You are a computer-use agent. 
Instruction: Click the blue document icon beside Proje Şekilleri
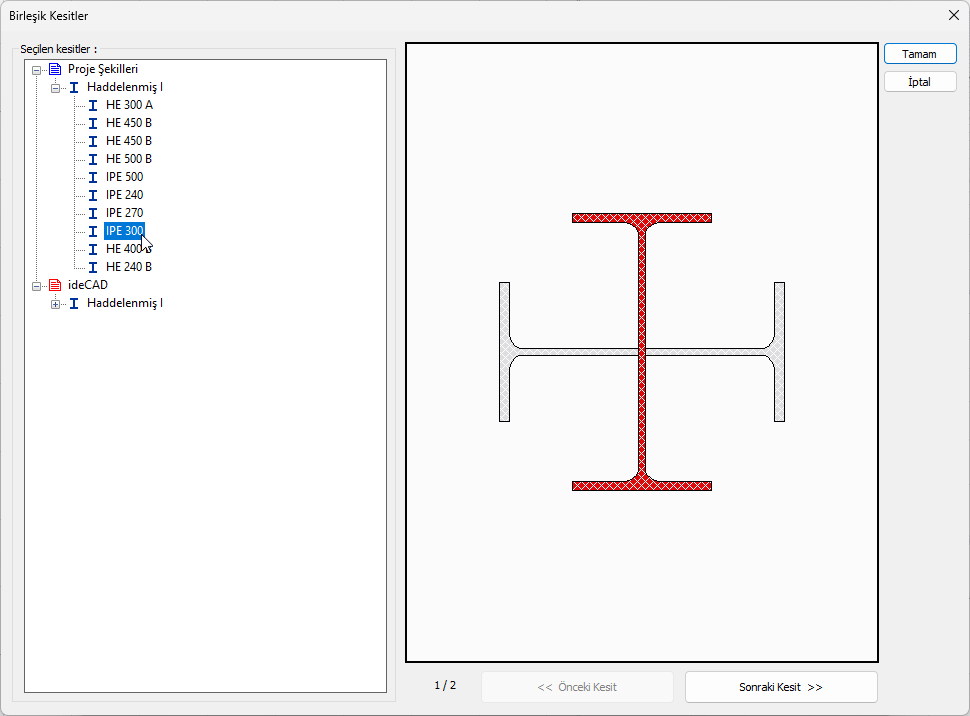[x=55, y=69]
